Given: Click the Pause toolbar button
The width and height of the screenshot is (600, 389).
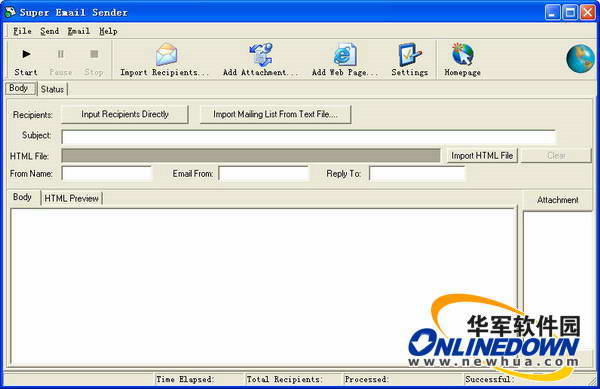Looking at the screenshot, I should (x=61, y=61).
